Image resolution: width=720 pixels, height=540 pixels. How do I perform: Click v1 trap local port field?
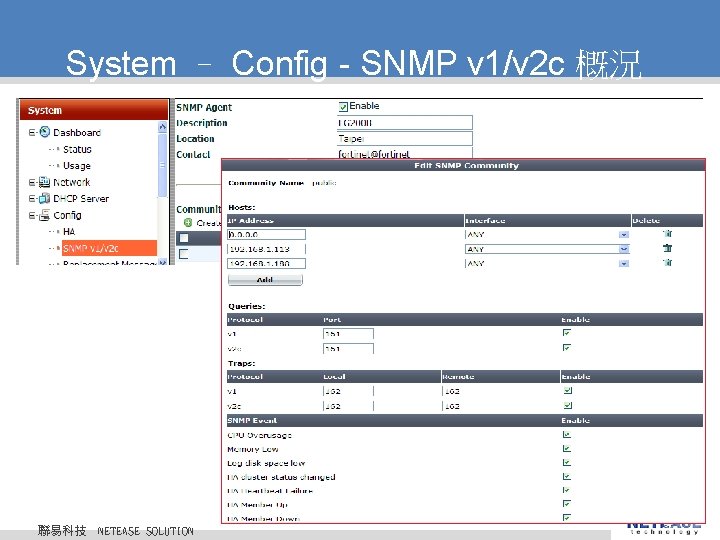click(x=348, y=391)
